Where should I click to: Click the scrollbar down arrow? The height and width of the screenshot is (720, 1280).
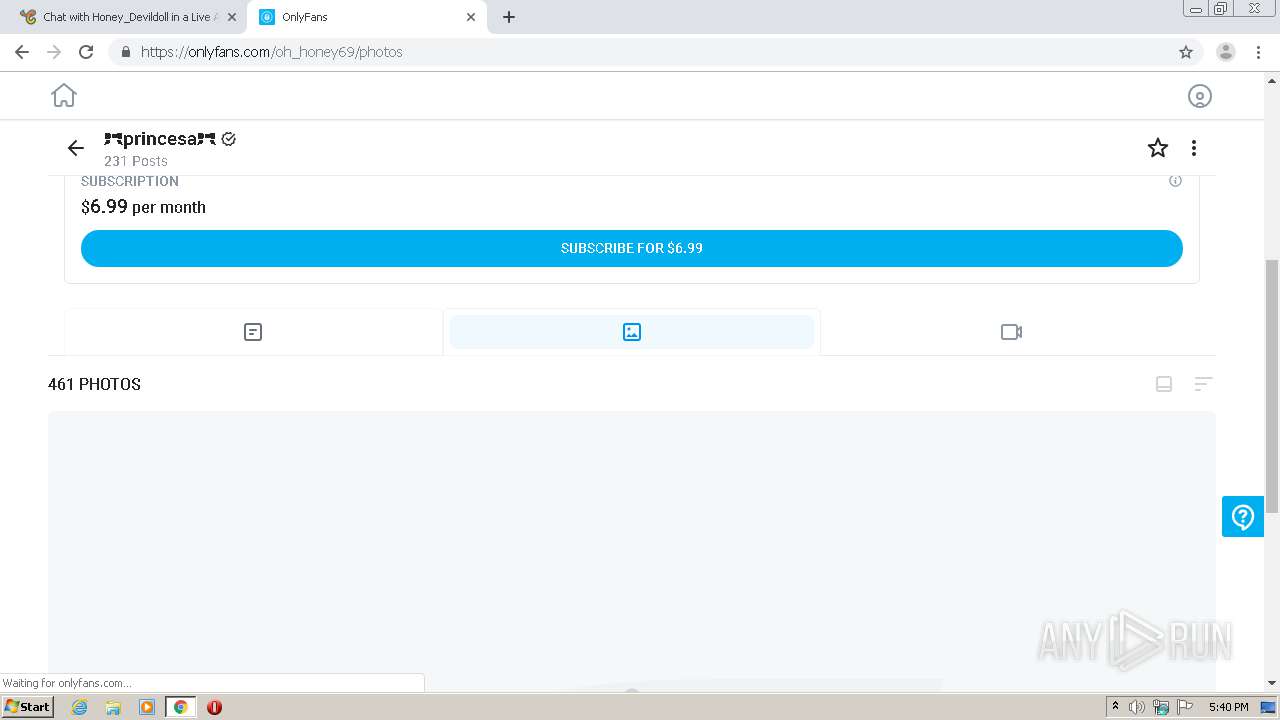coord(1272,683)
